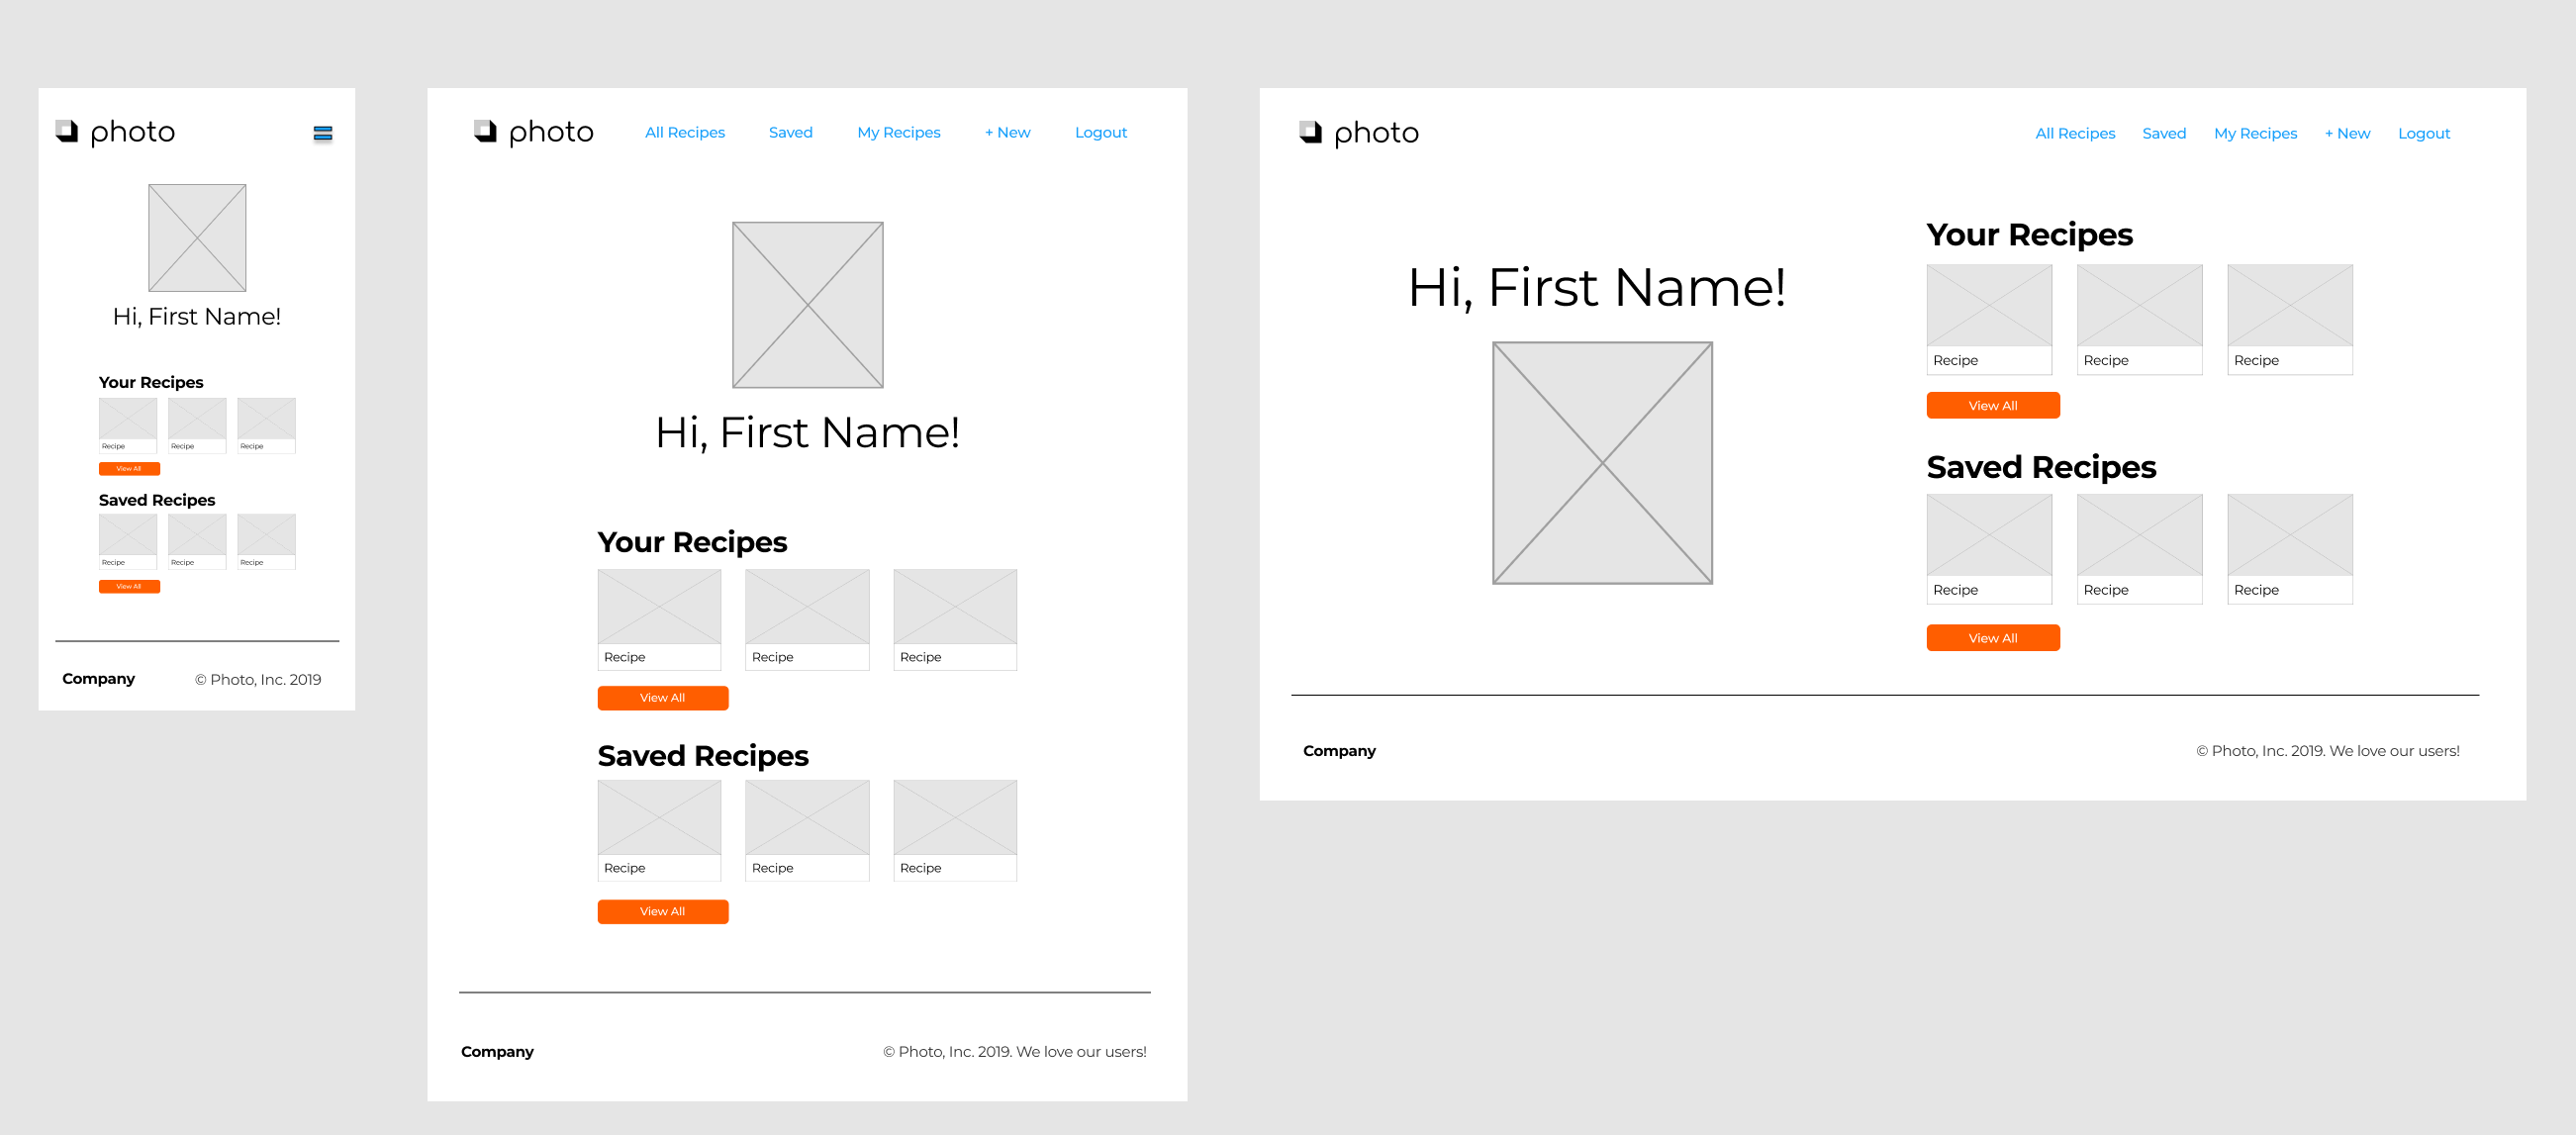2576x1135 pixels.
Task: Click View All under Your Recipes, mobile mockup
Action: [x=129, y=469]
